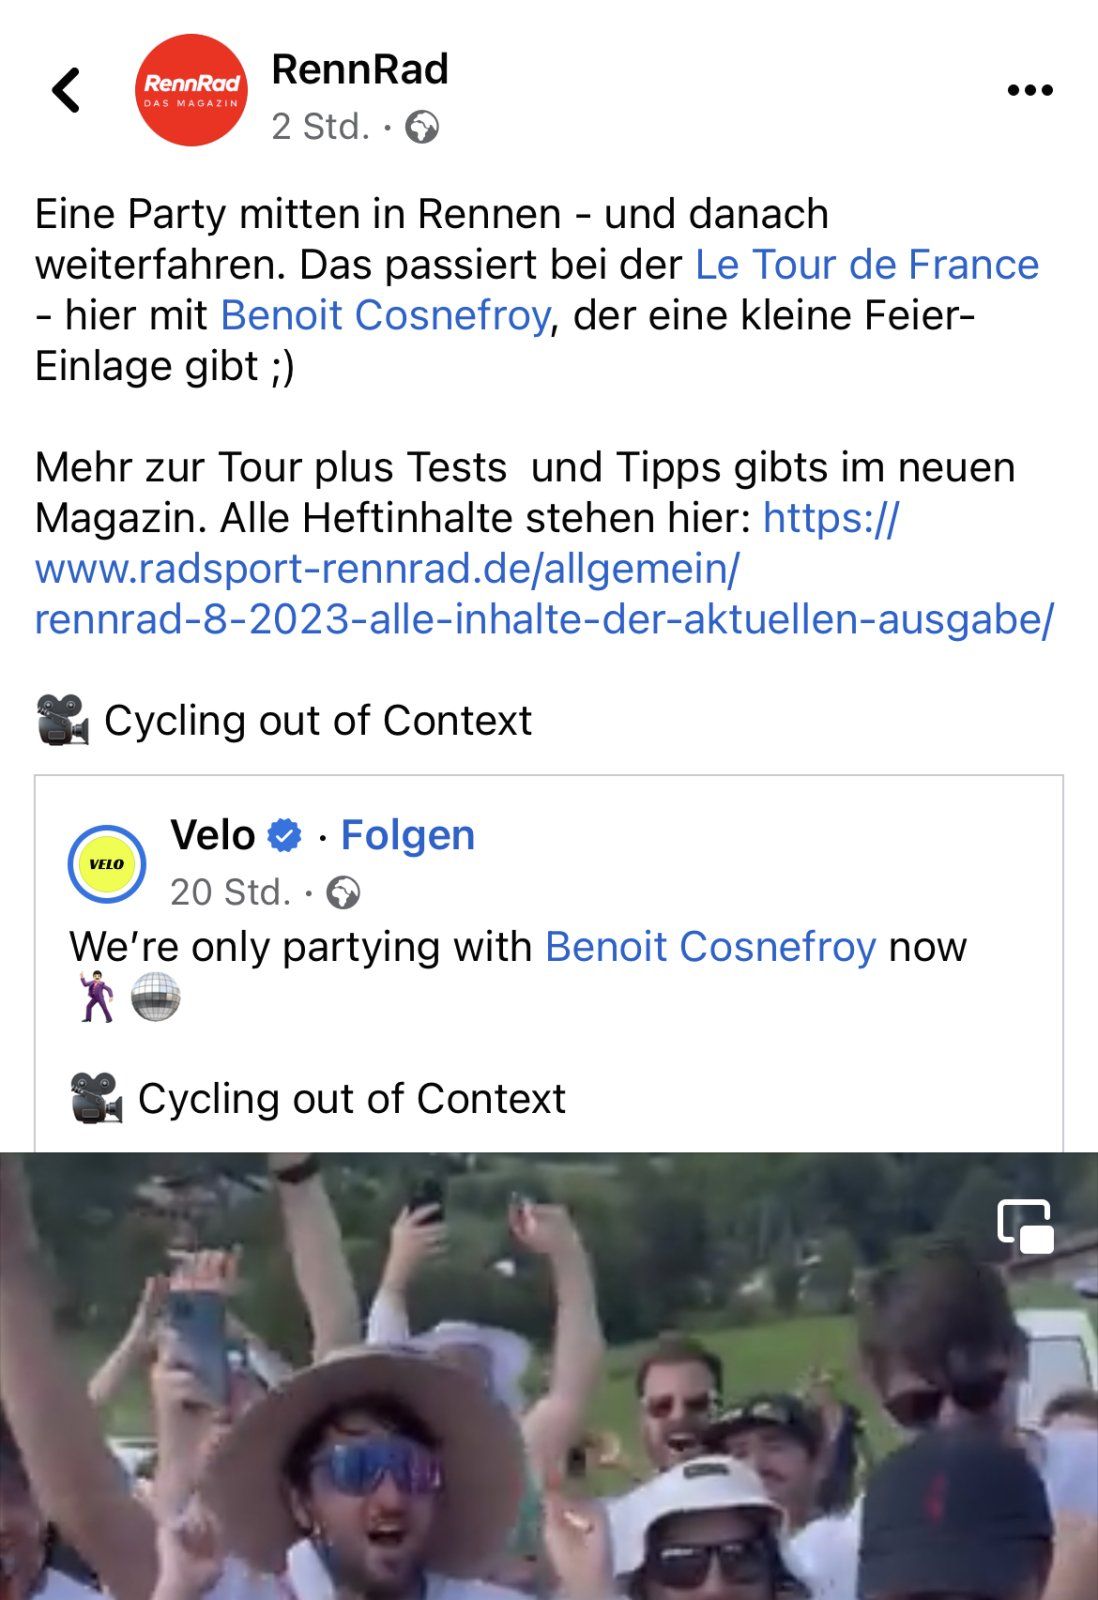Tap Folgen to follow Velo
The height and width of the screenshot is (1600, 1098).
[x=408, y=835]
